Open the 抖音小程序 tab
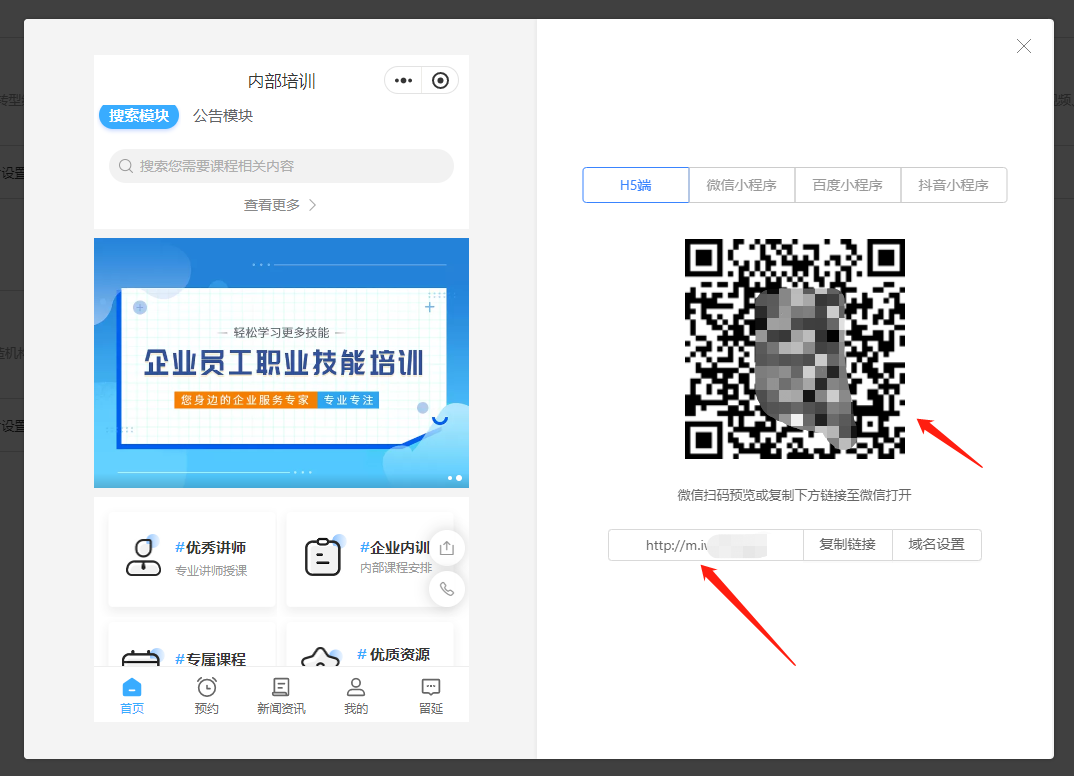 point(954,185)
